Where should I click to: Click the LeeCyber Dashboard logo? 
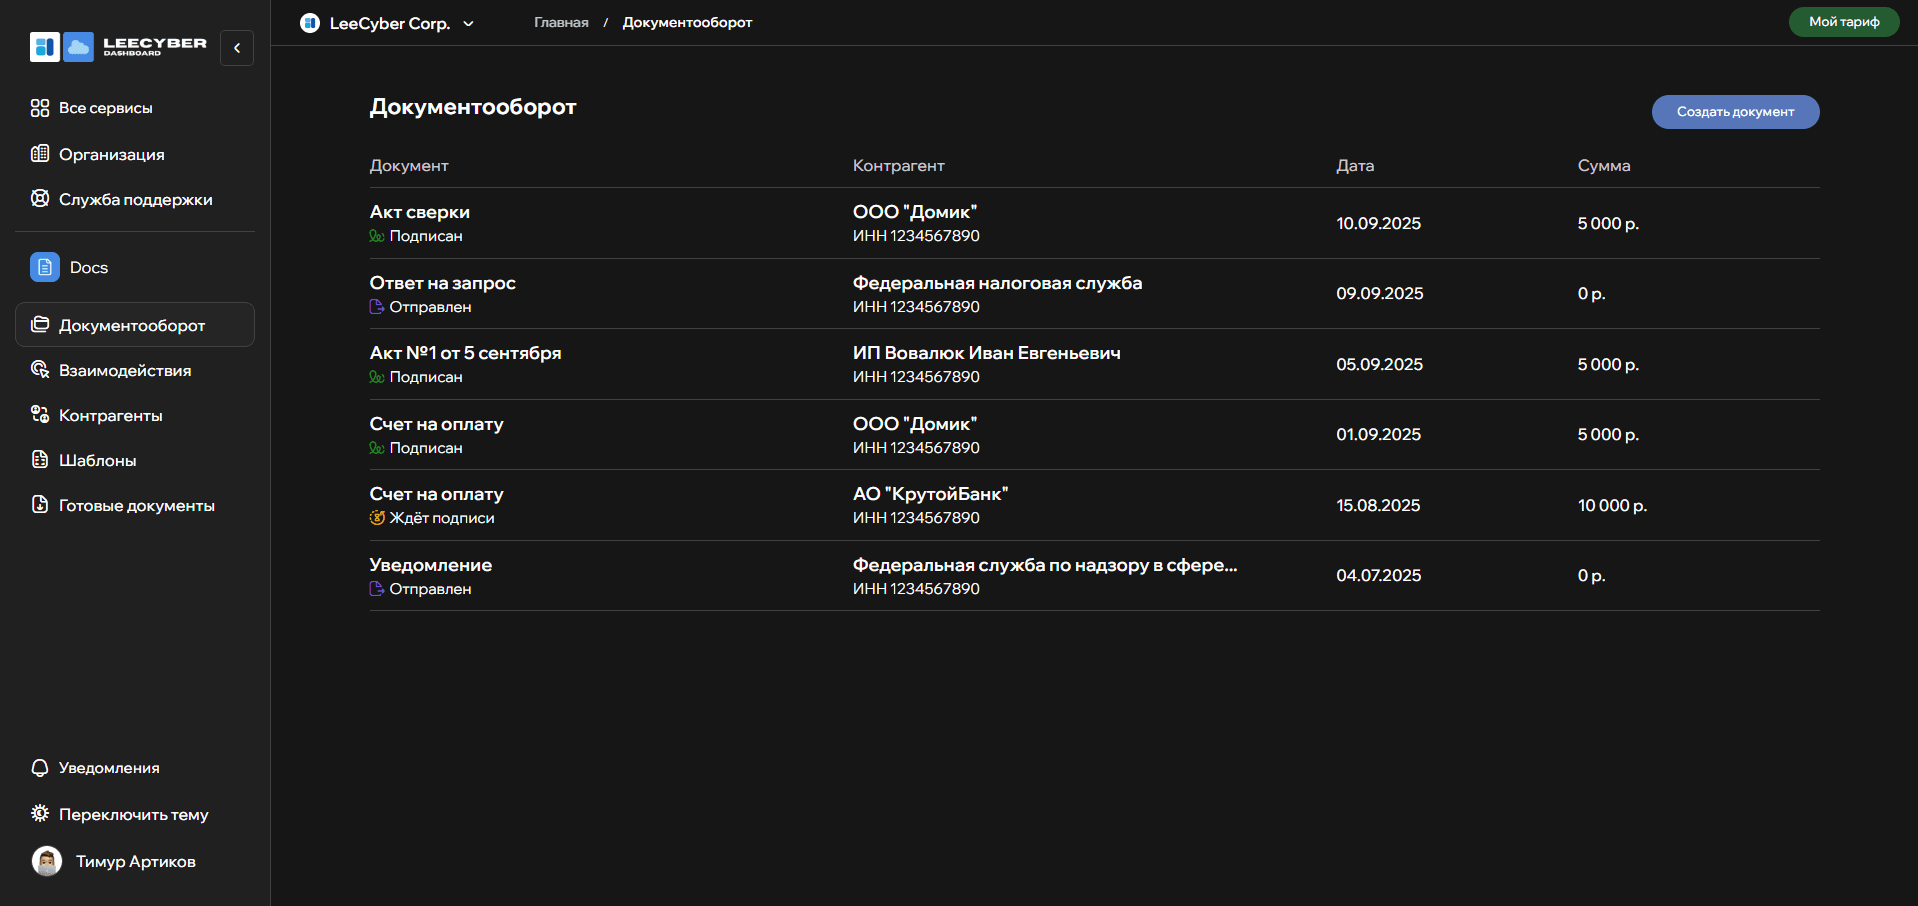click(118, 47)
